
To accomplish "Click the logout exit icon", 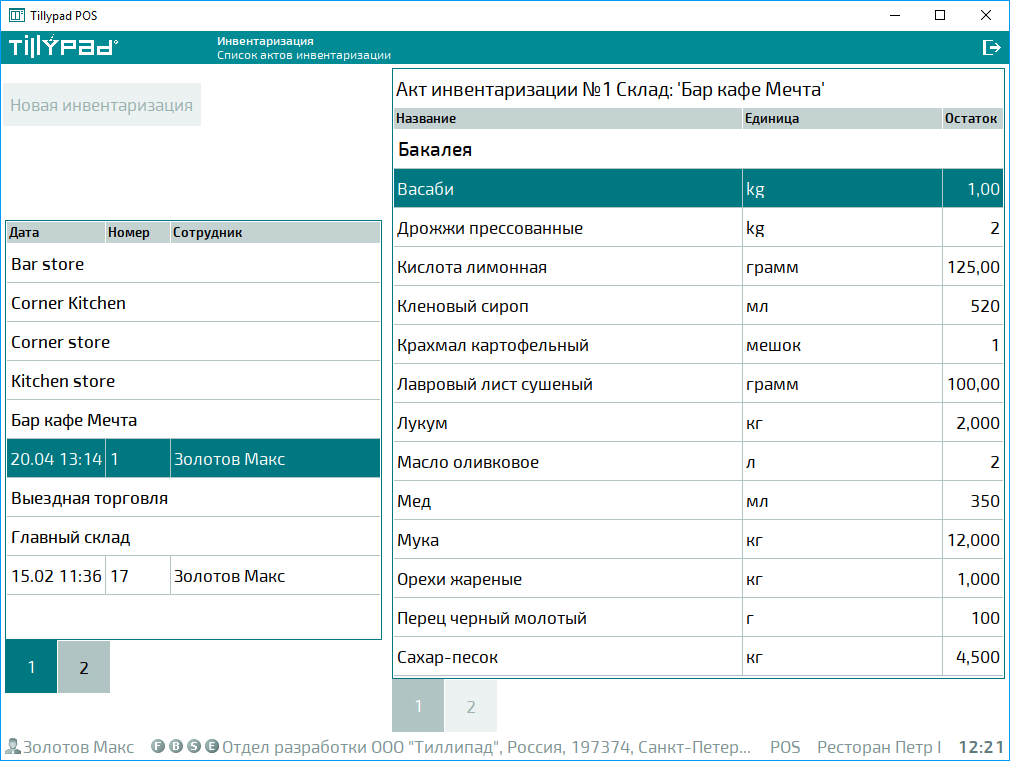I will [991, 47].
